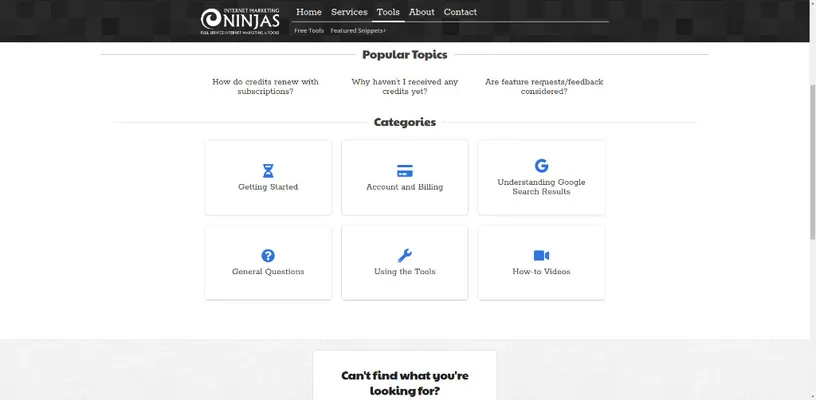
Task: Click the Internet Marketing Ninjas logo
Action: tap(240, 21)
